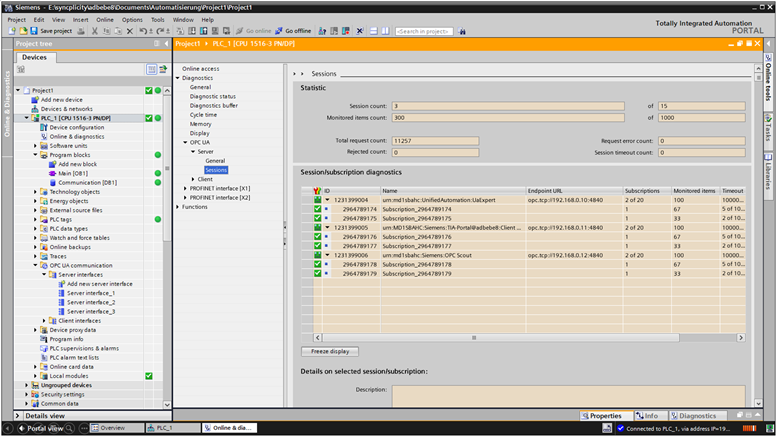Screen dimensions: 776x436
Task: Click the Delete X toolbar icon
Action: (130, 31)
